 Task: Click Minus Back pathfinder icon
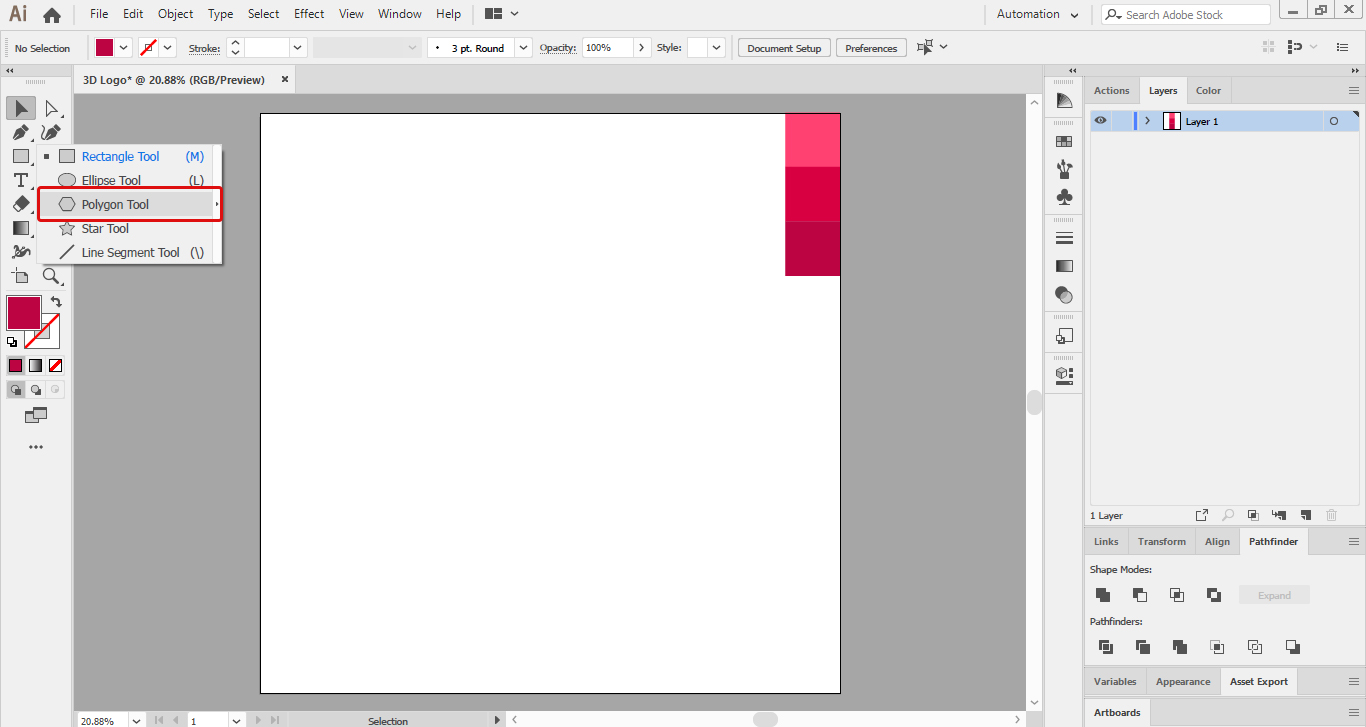1293,647
